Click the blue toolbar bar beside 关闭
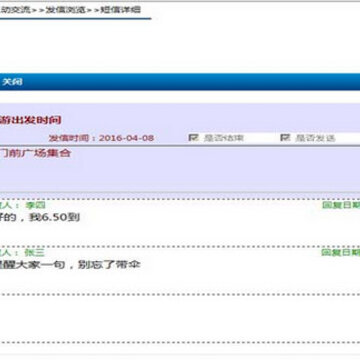Viewport: 360px width, 360px height. click(x=190, y=82)
